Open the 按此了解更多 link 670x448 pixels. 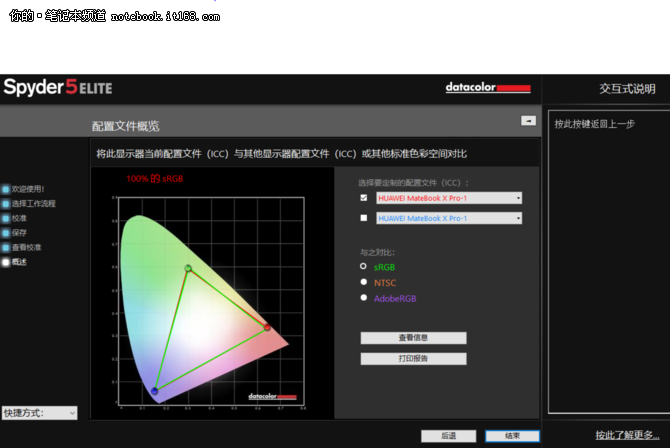pyautogui.click(x=626, y=435)
